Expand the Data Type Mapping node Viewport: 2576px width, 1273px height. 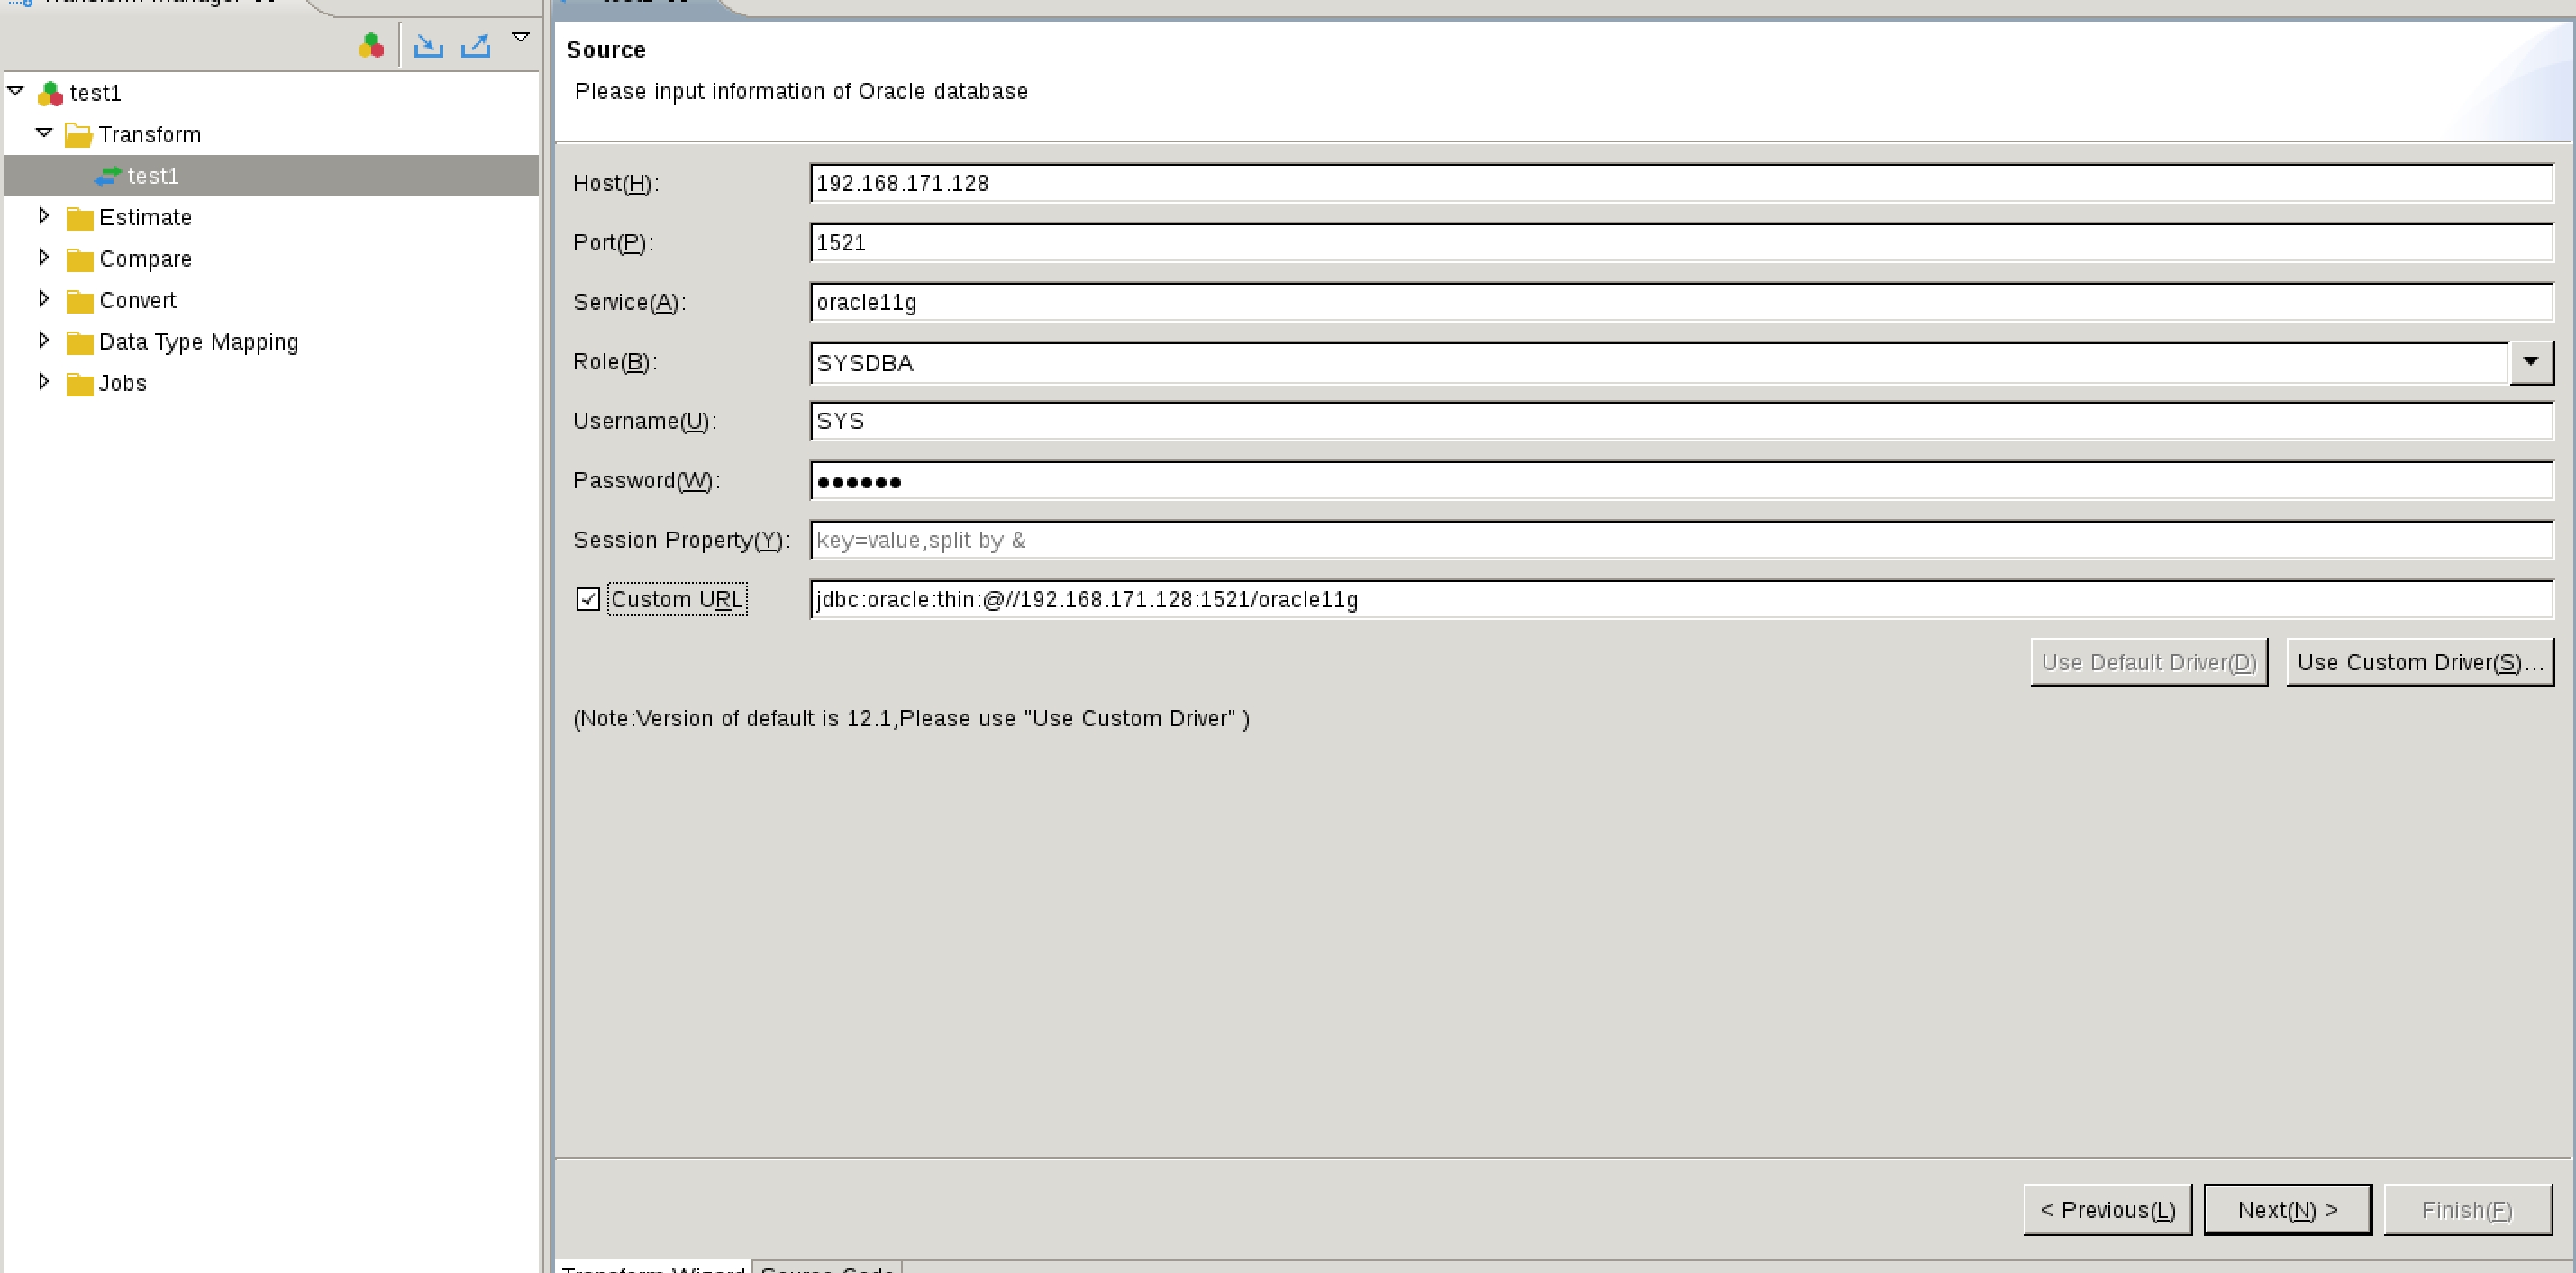pyautogui.click(x=44, y=340)
